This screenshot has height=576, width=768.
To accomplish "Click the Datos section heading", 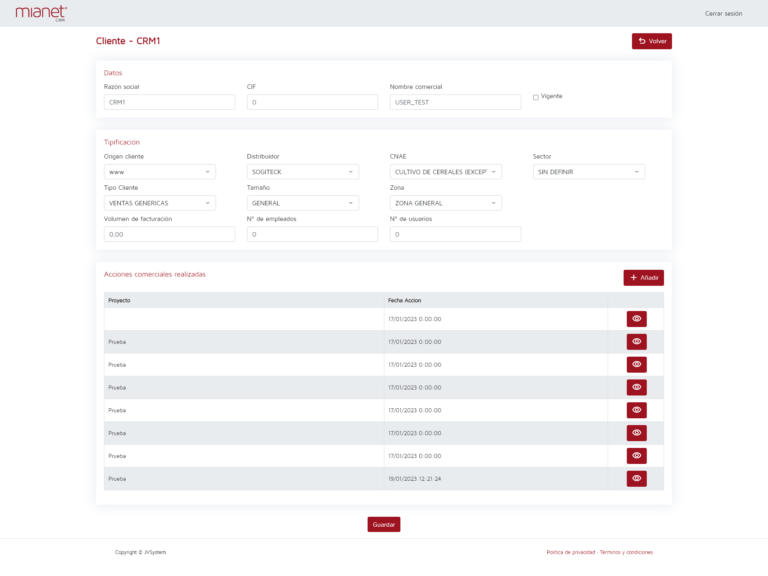I will [x=113, y=73].
